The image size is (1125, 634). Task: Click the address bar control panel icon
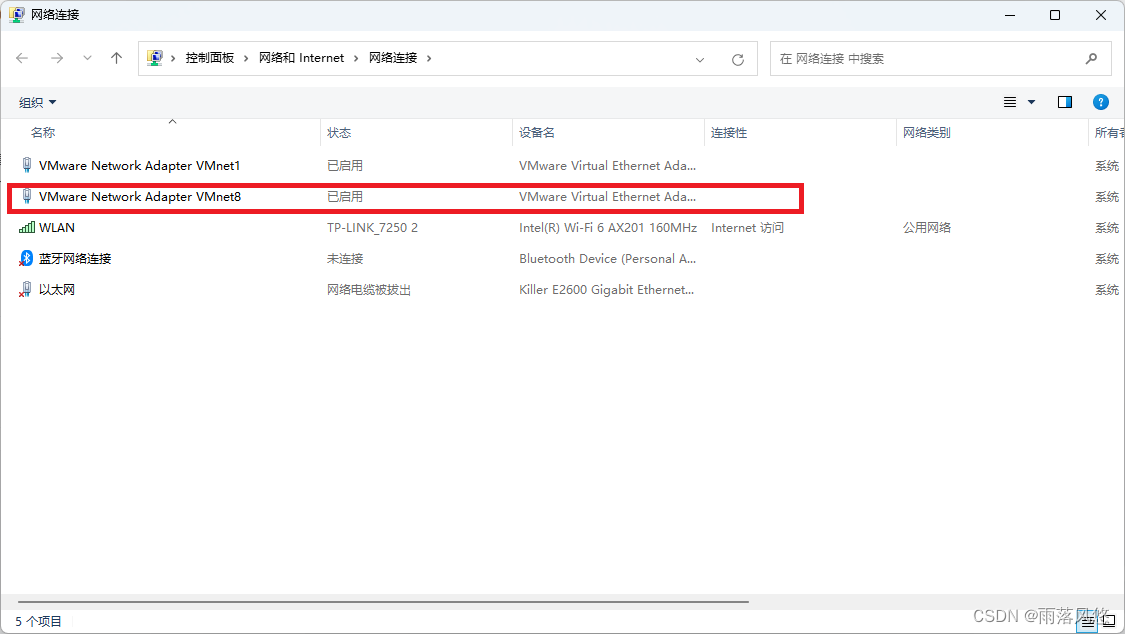click(x=155, y=57)
